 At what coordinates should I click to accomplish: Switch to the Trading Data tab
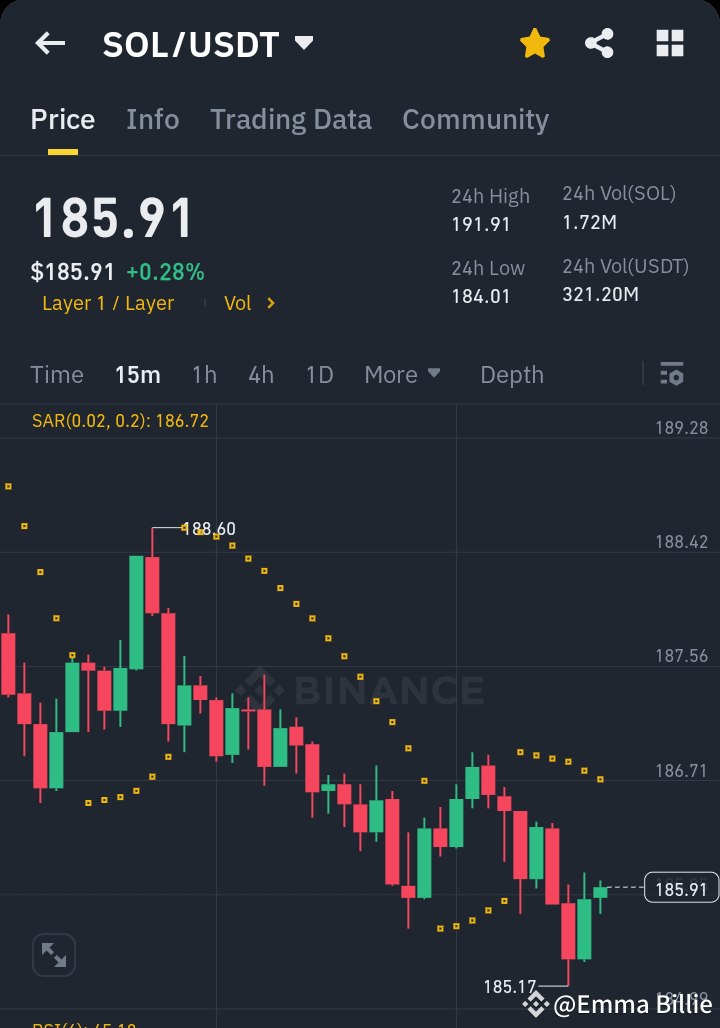(x=290, y=119)
